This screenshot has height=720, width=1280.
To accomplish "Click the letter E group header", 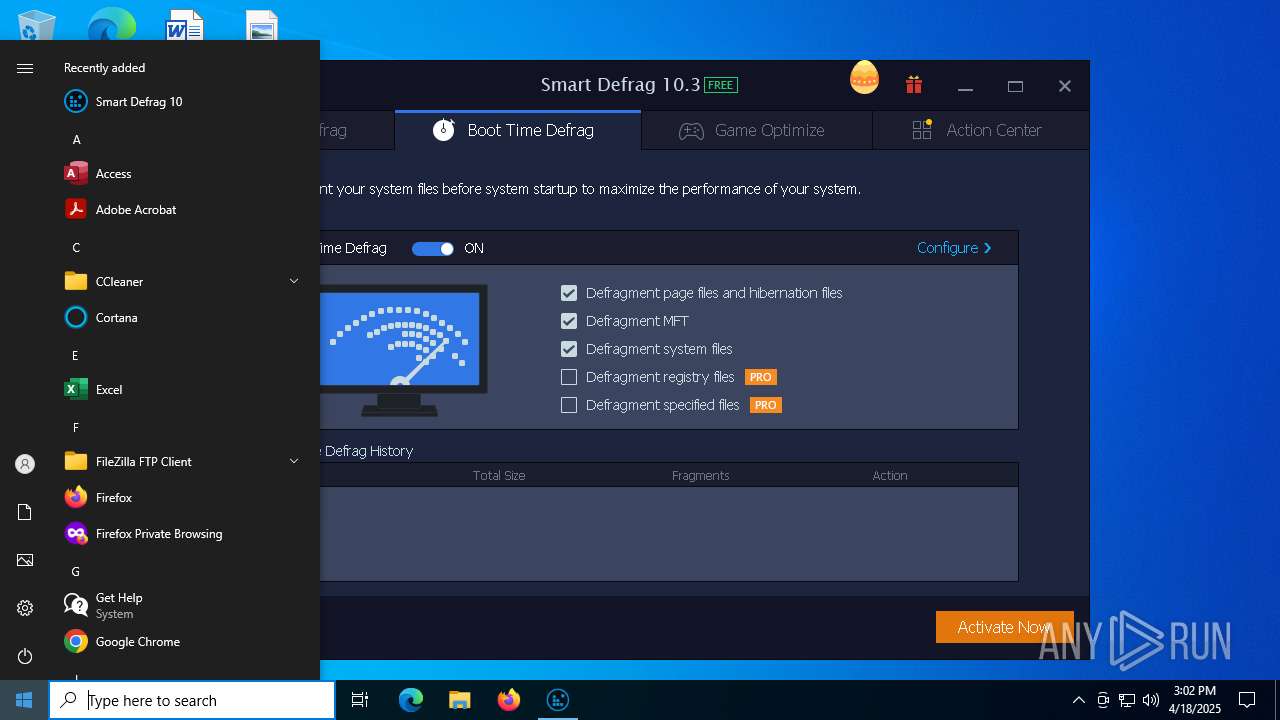I will click(x=75, y=356).
